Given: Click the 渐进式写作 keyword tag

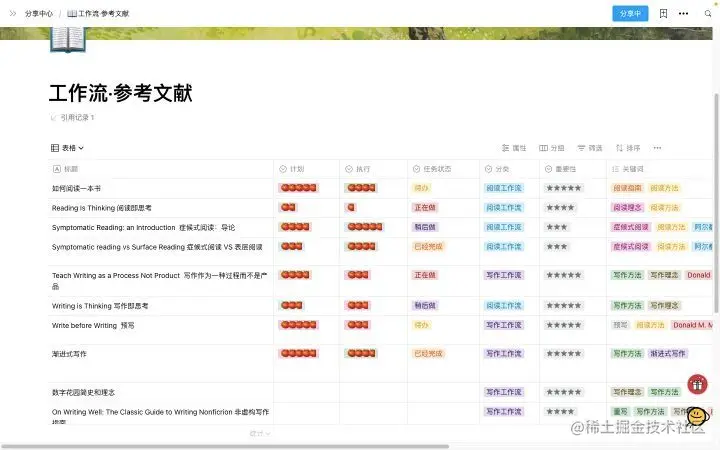Looking at the screenshot, I should (x=667, y=354).
